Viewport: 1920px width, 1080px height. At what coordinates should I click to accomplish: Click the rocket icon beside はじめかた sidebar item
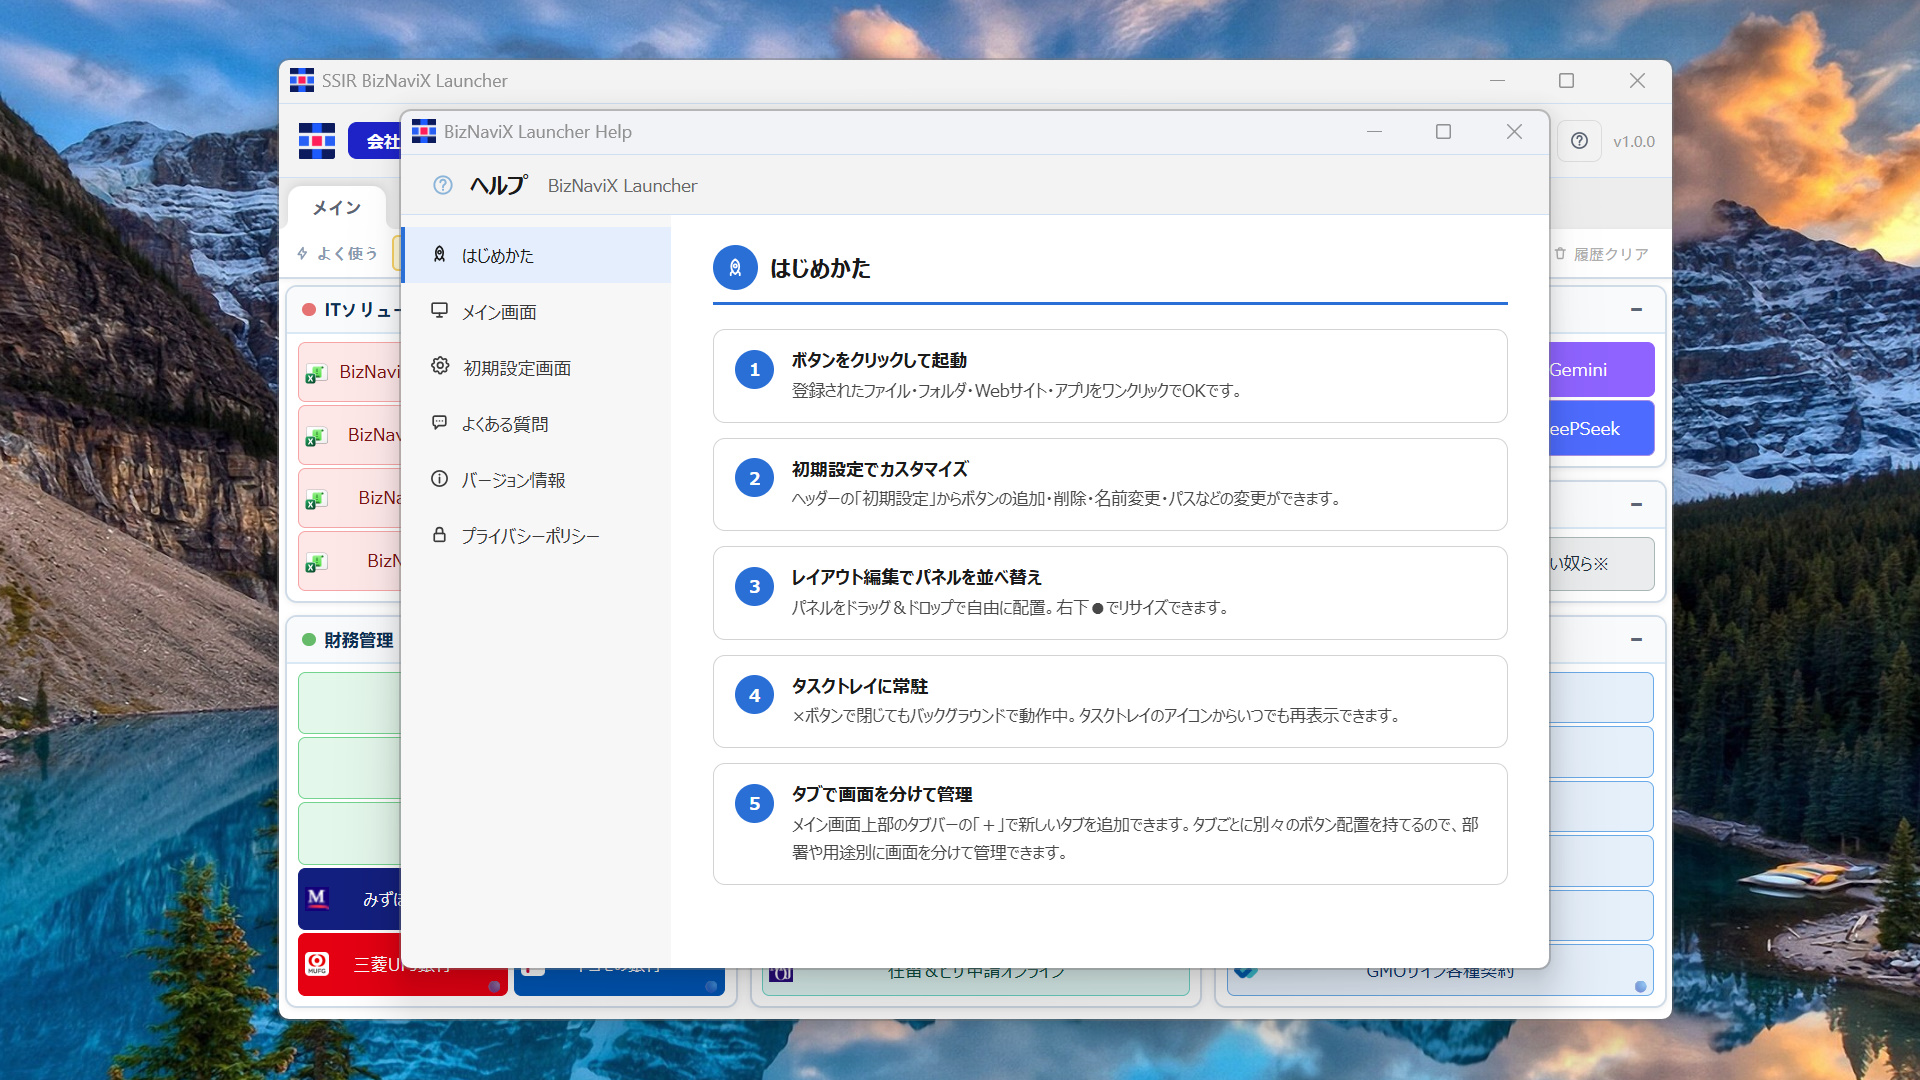point(439,254)
